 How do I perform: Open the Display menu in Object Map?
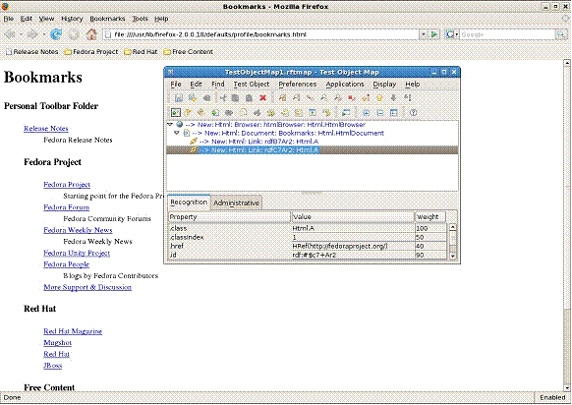384,84
